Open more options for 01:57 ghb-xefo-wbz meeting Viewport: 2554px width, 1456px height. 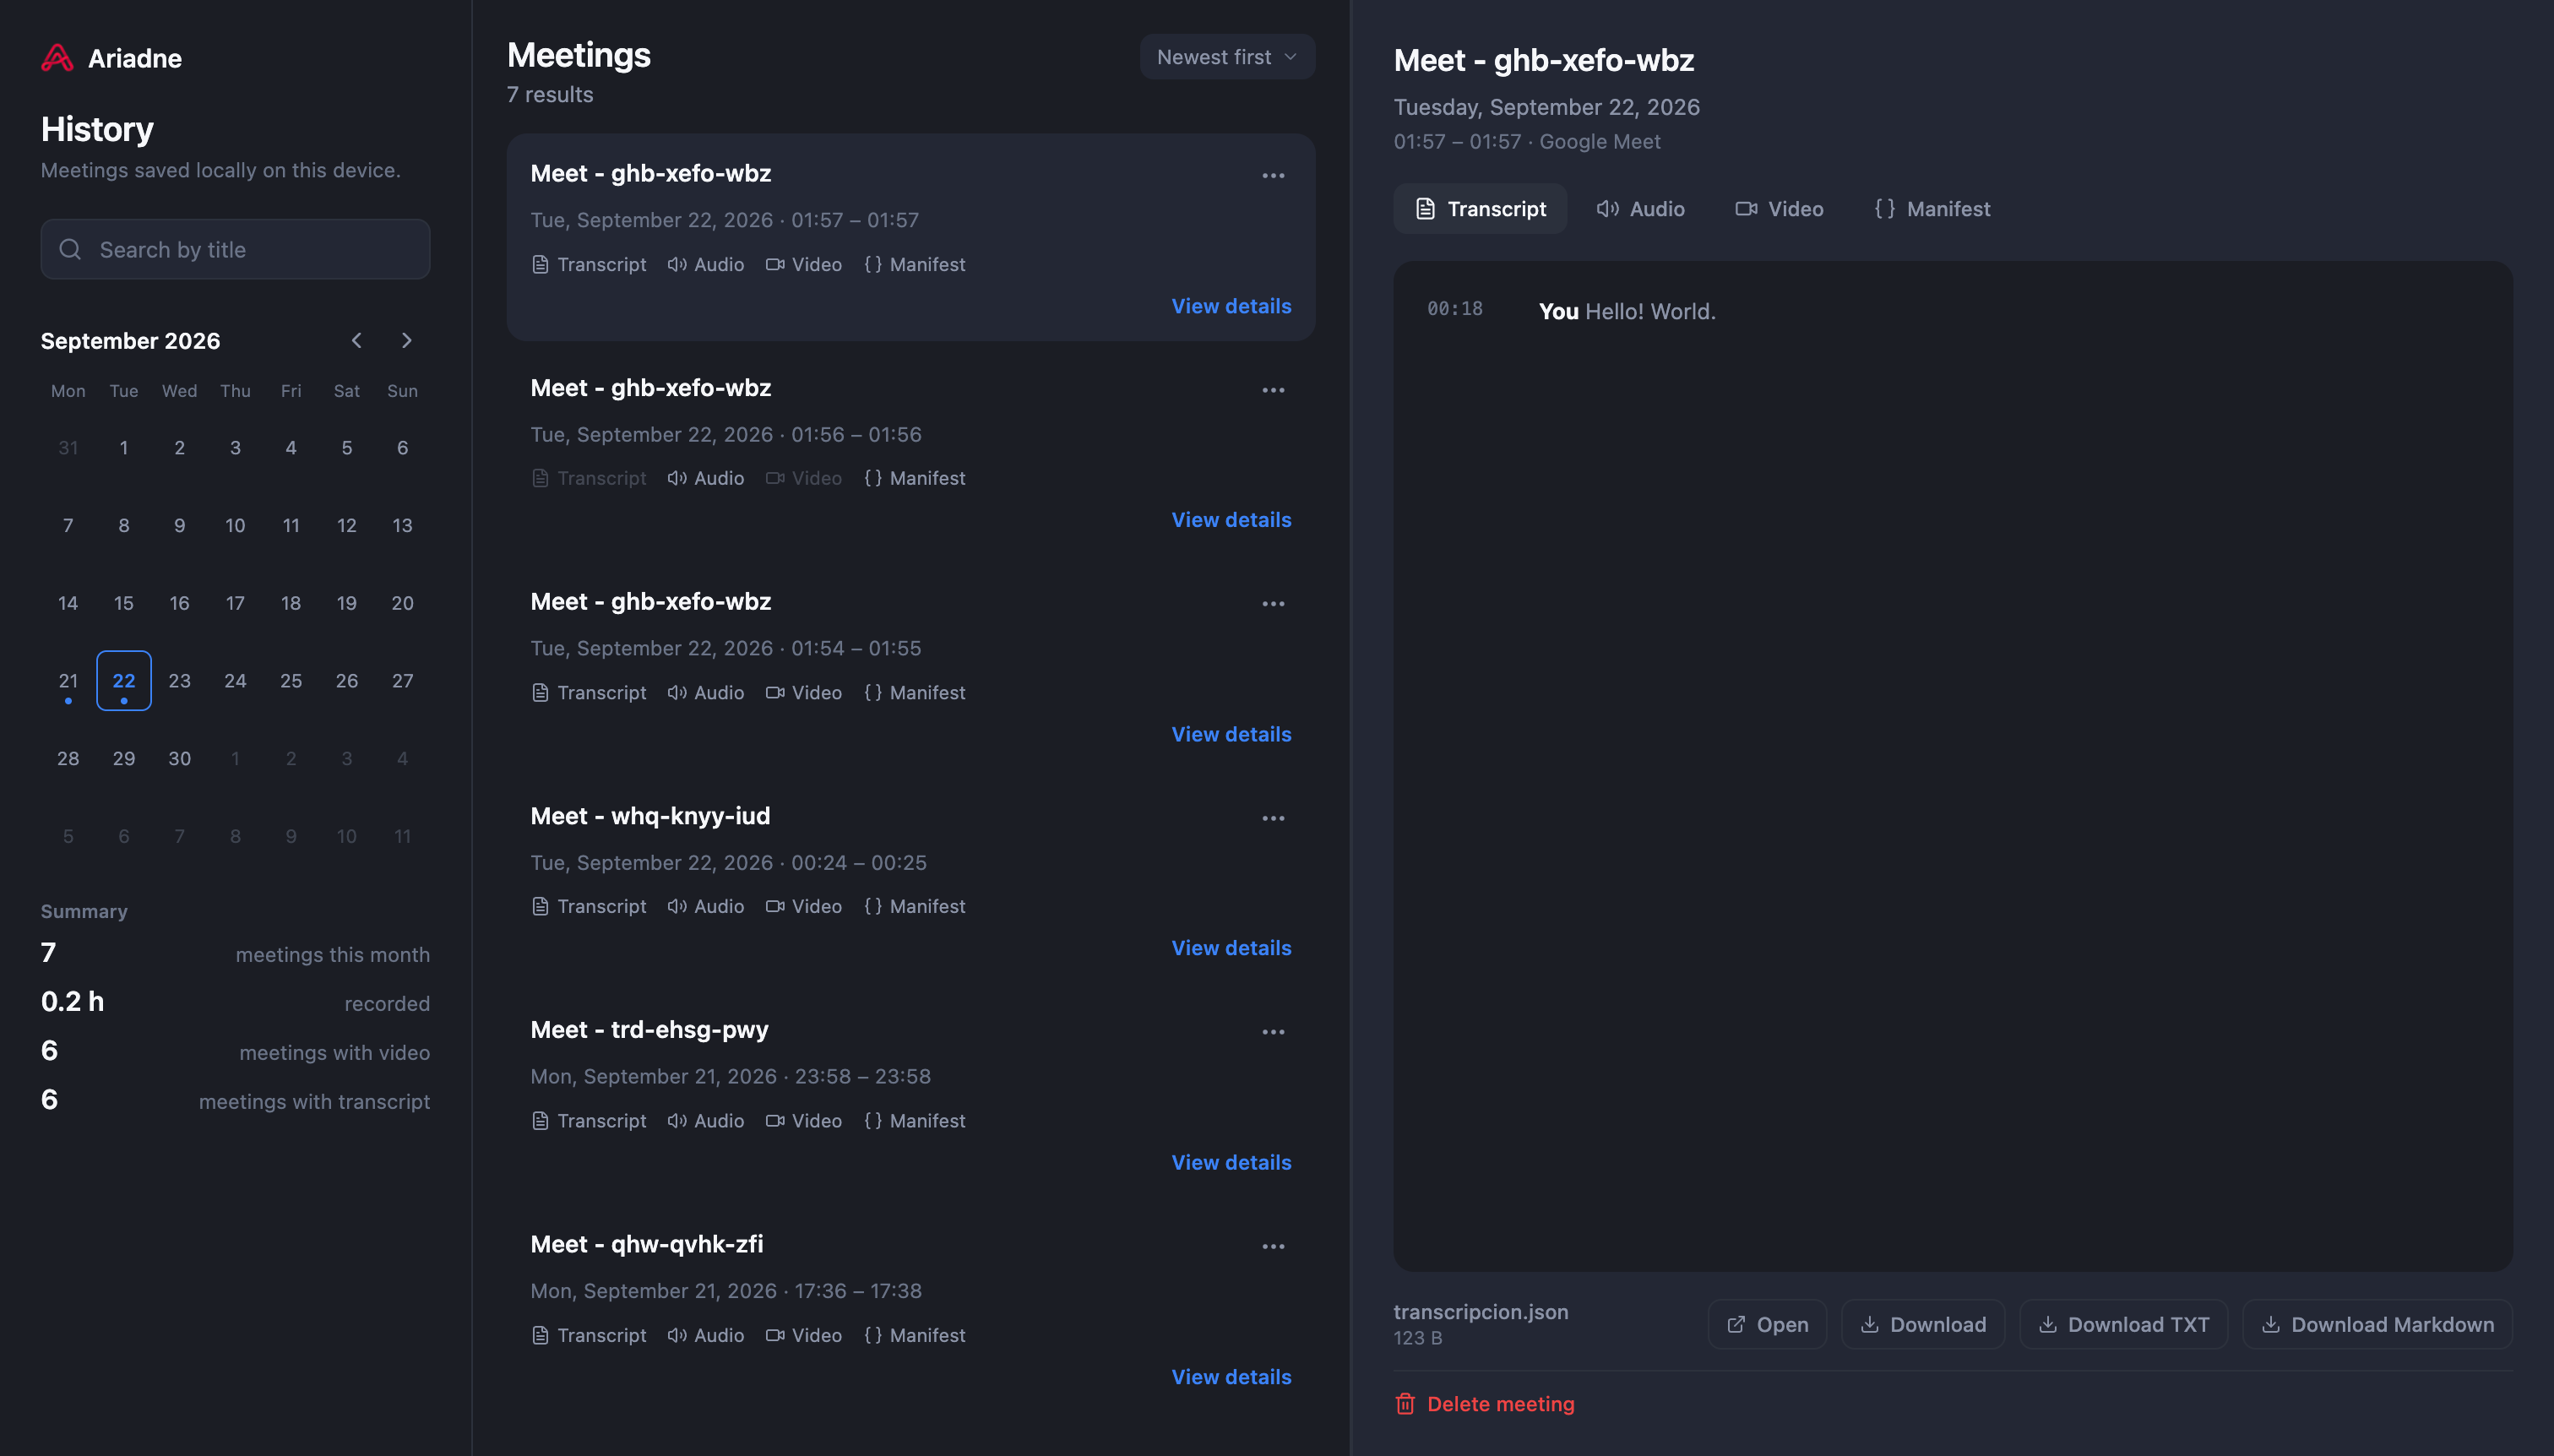tap(1273, 176)
